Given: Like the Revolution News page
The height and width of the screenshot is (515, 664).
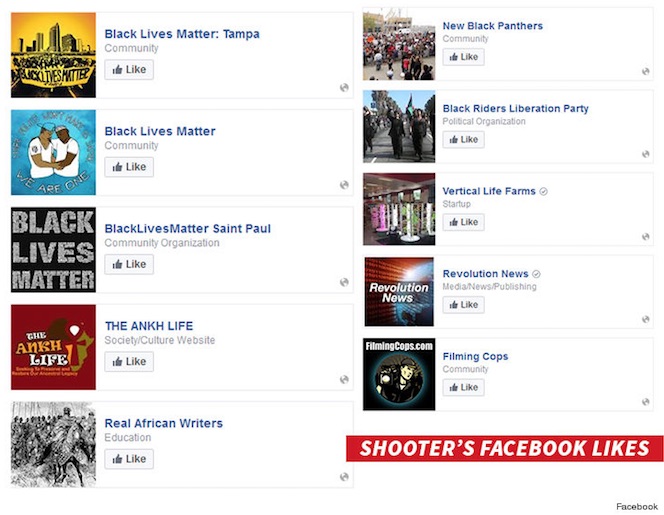Looking at the screenshot, I should coord(464,305).
